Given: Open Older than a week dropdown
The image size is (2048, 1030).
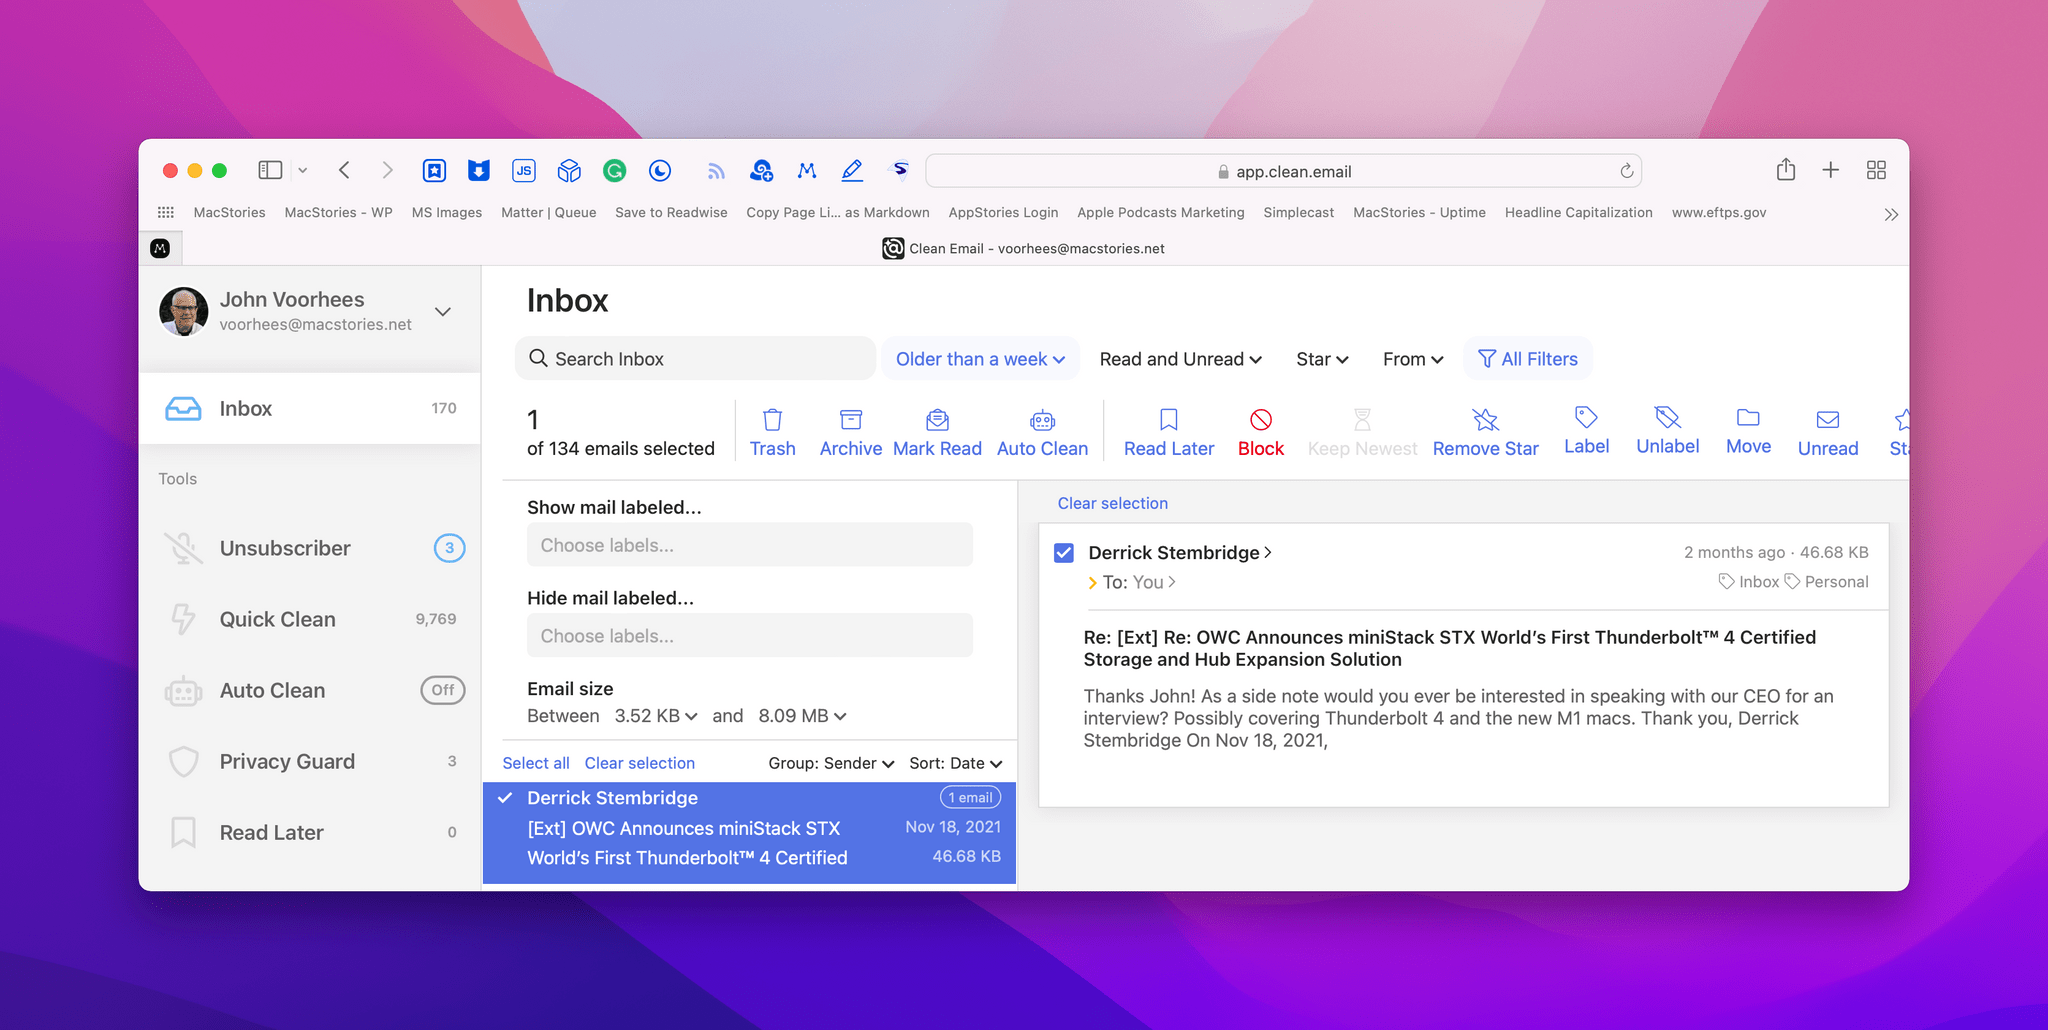Looking at the screenshot, I should [x=980, y=359].
